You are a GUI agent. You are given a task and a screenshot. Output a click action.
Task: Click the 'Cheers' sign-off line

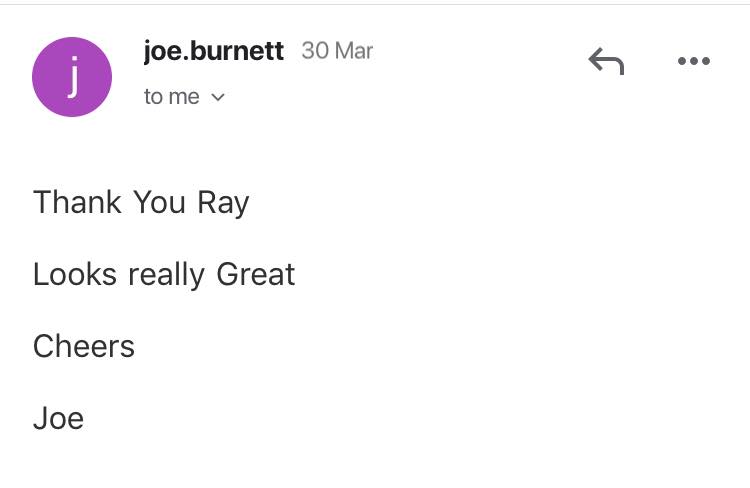84,346
